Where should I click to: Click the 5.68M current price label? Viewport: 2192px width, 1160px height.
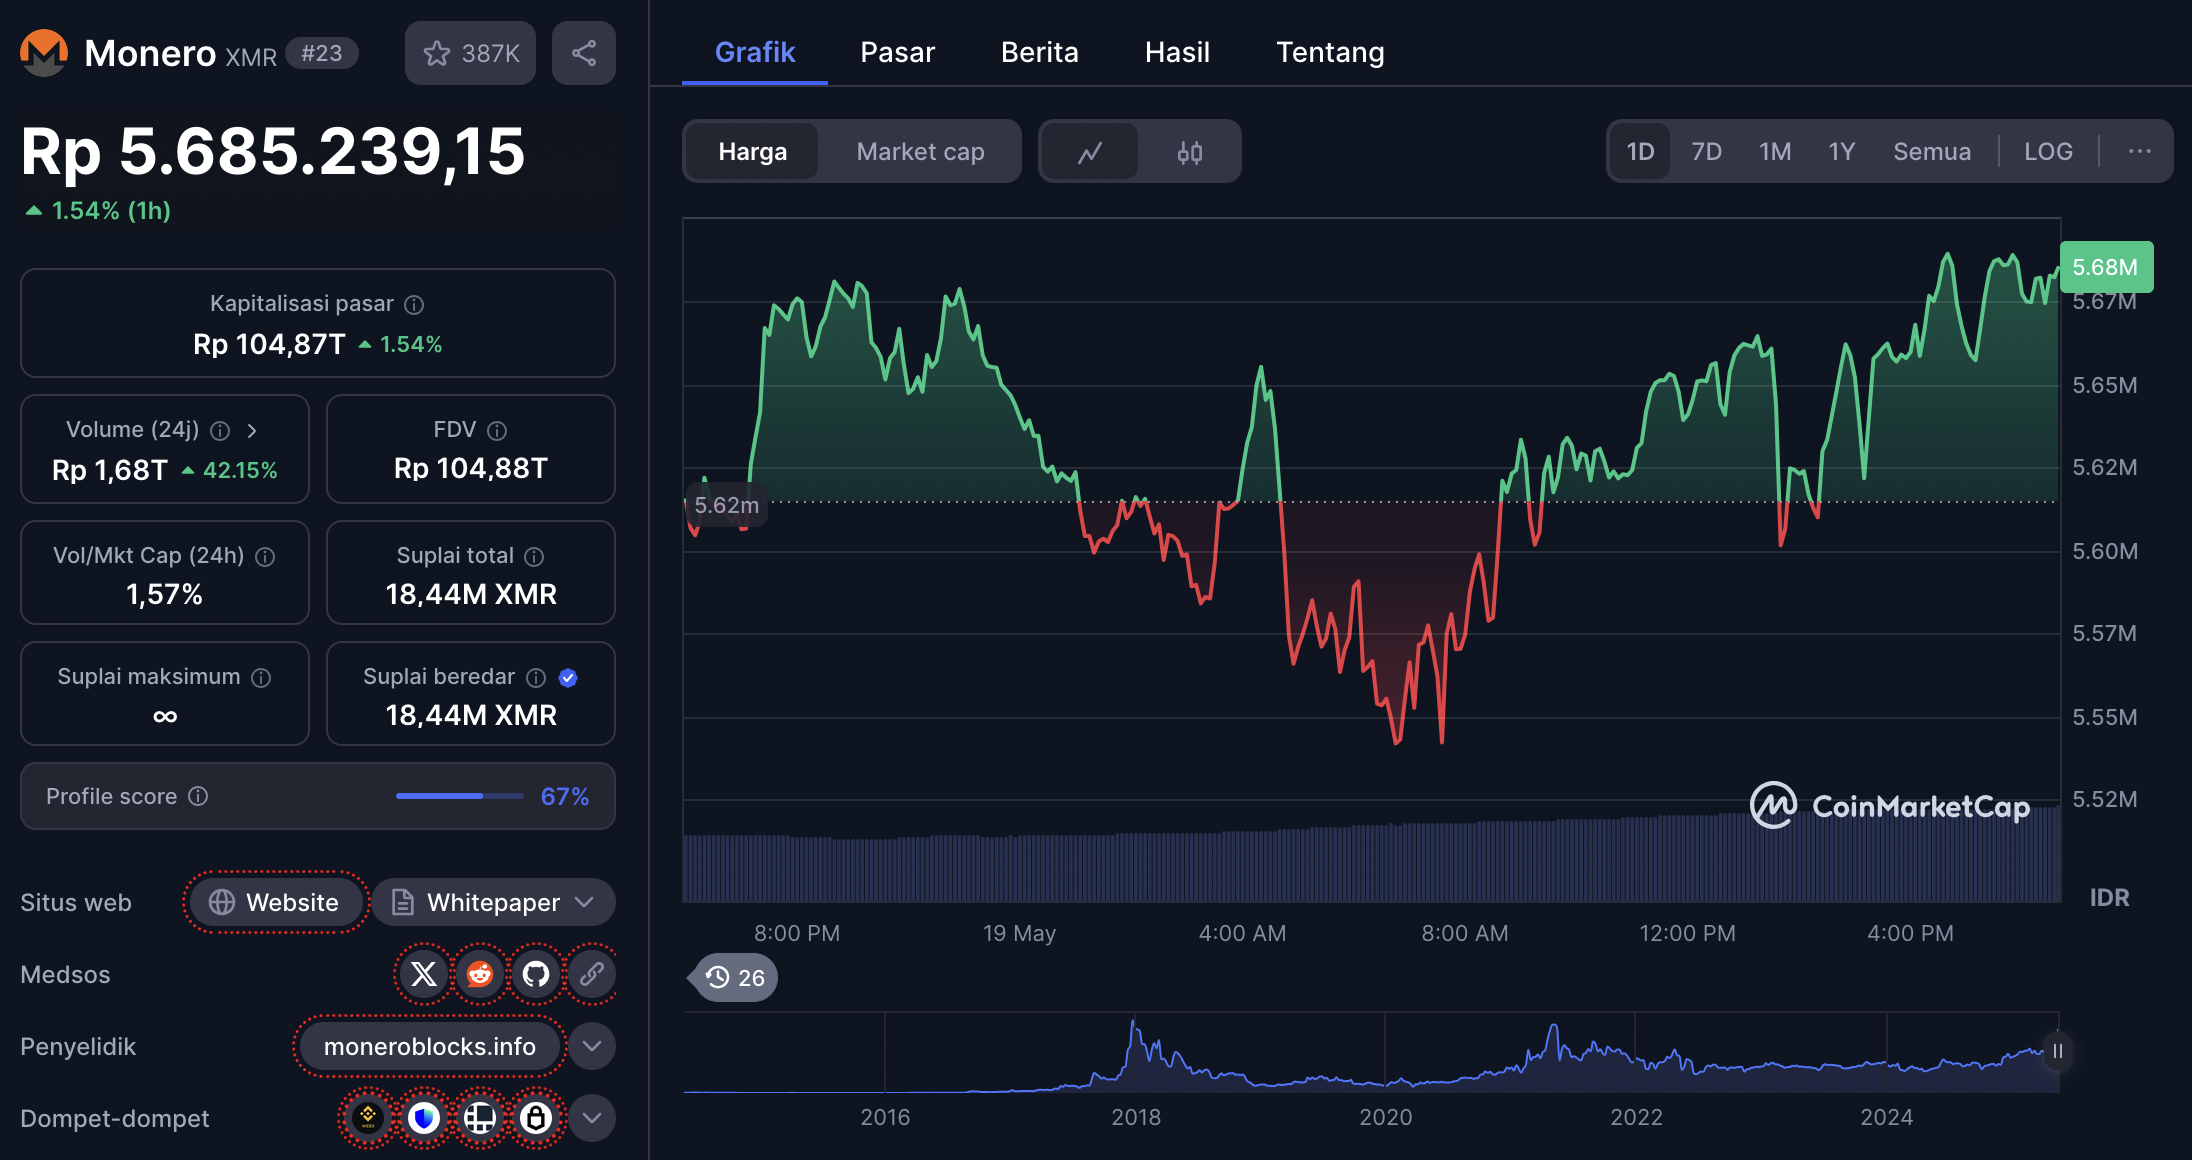tap(2106, 267)
